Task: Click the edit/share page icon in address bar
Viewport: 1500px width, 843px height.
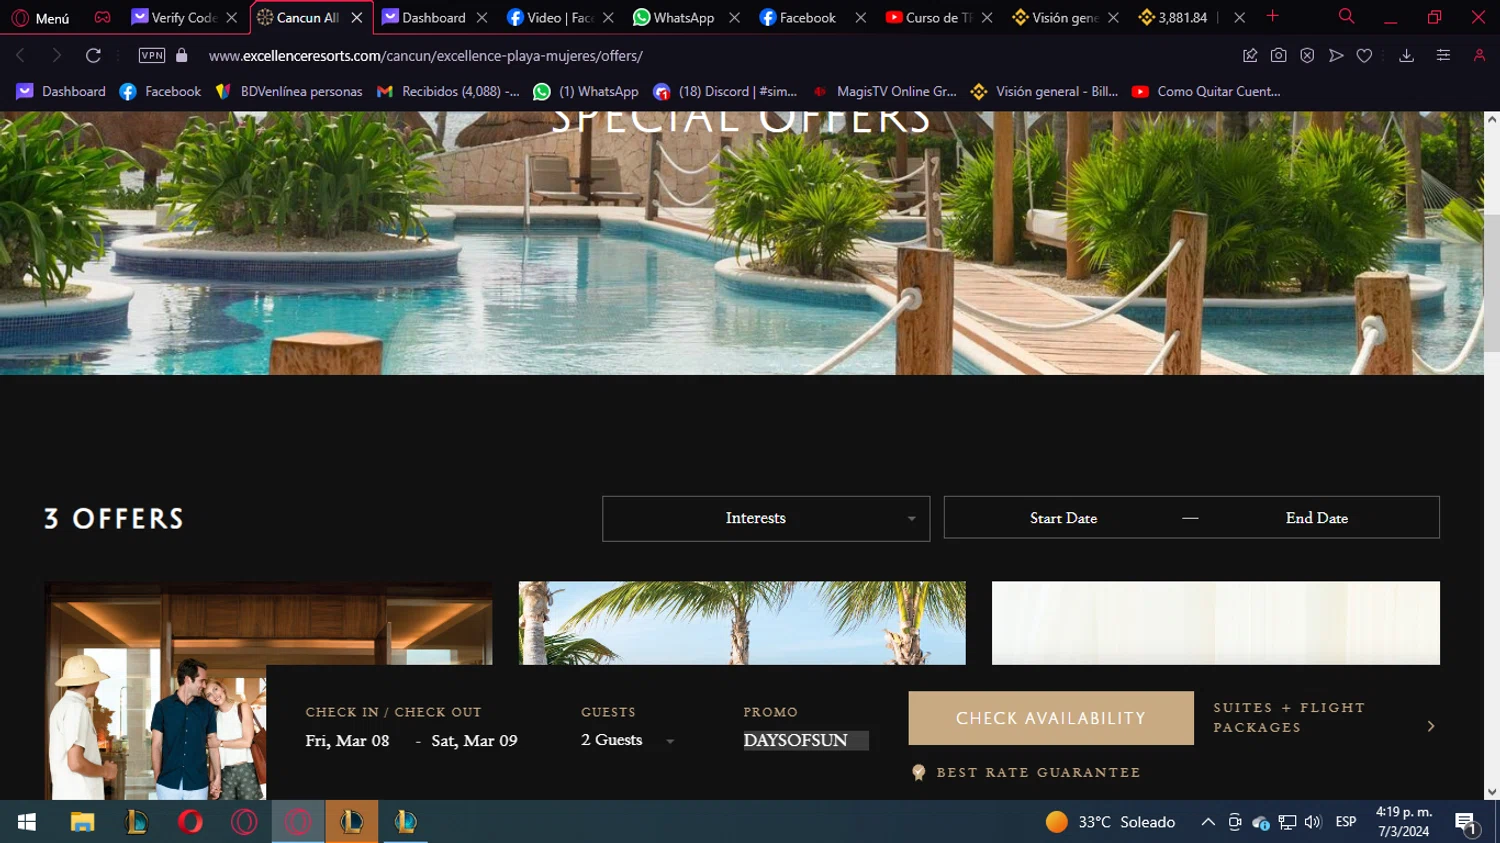Action: (x=1250, y=56)
